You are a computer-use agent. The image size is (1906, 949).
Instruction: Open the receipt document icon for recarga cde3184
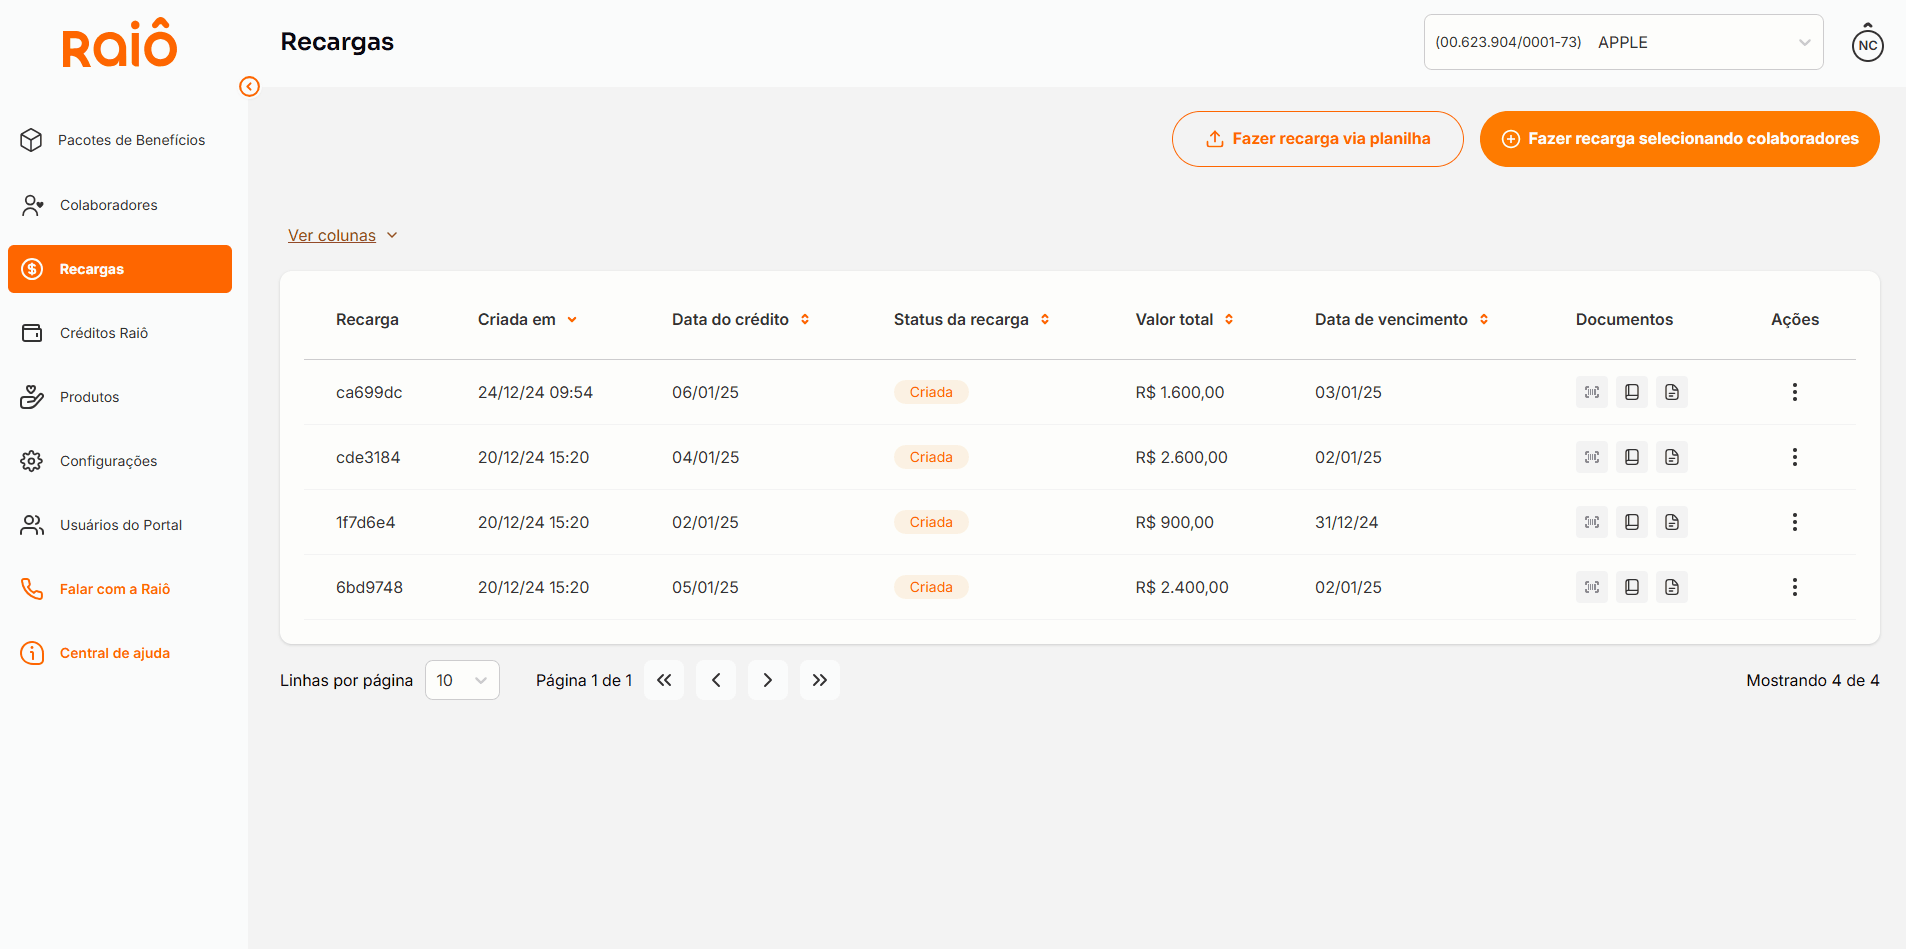tap(1631, 457)
